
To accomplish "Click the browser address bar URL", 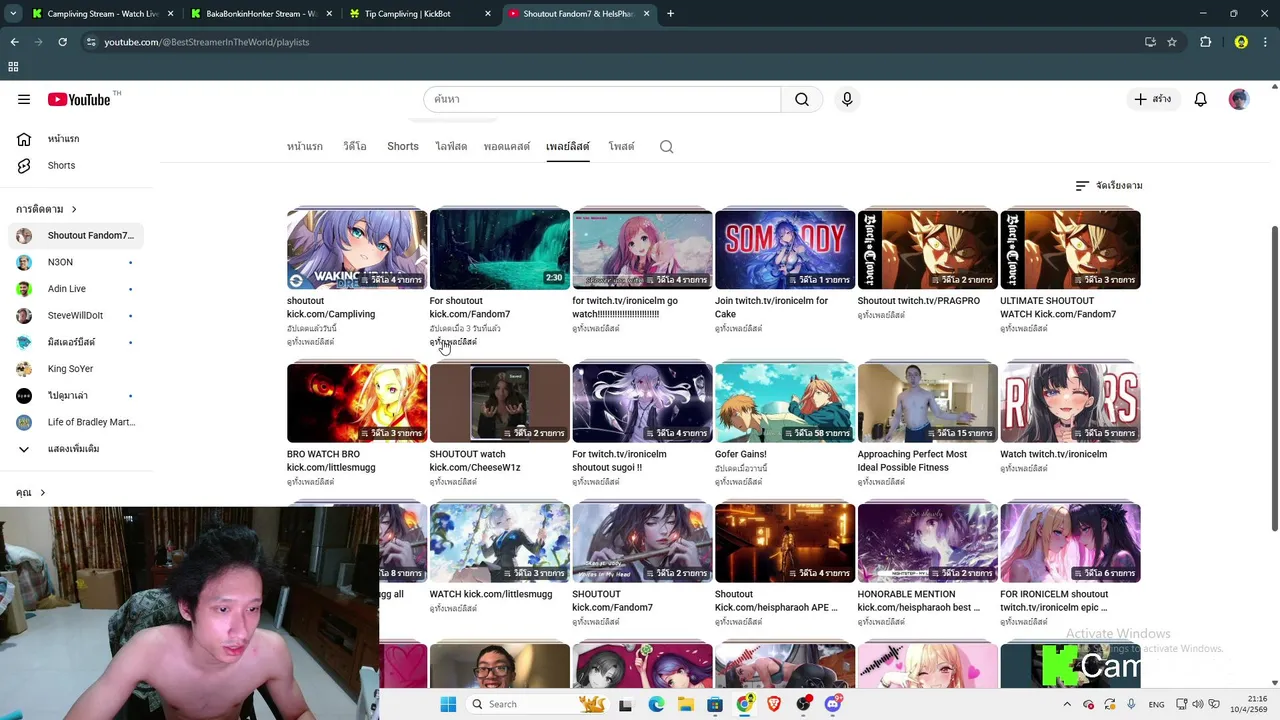I will [207, 42].
